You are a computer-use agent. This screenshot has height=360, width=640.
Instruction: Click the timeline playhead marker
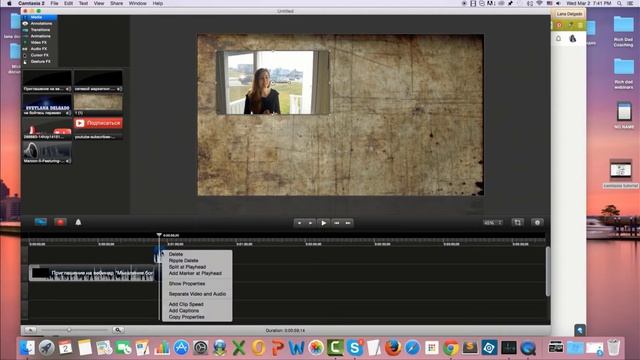(x=159, y=235)
